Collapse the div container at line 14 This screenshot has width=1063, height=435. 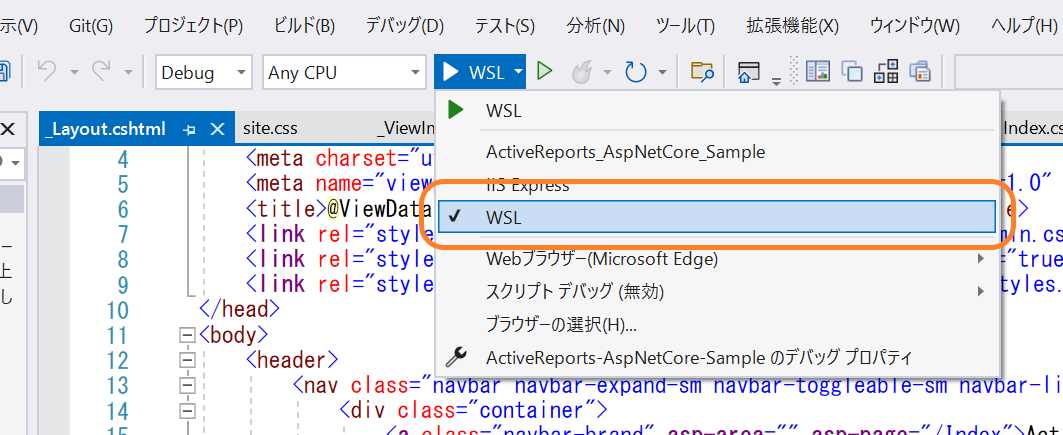(186, 410)
